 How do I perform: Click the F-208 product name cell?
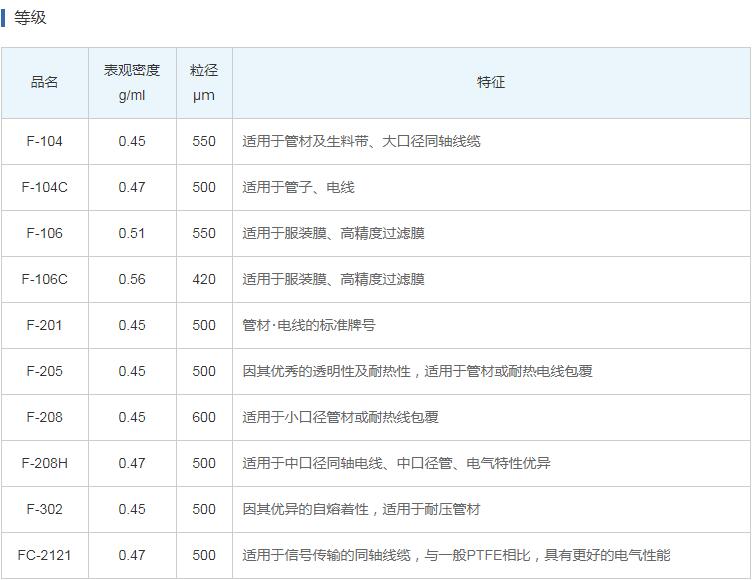(x=45, y=417)
